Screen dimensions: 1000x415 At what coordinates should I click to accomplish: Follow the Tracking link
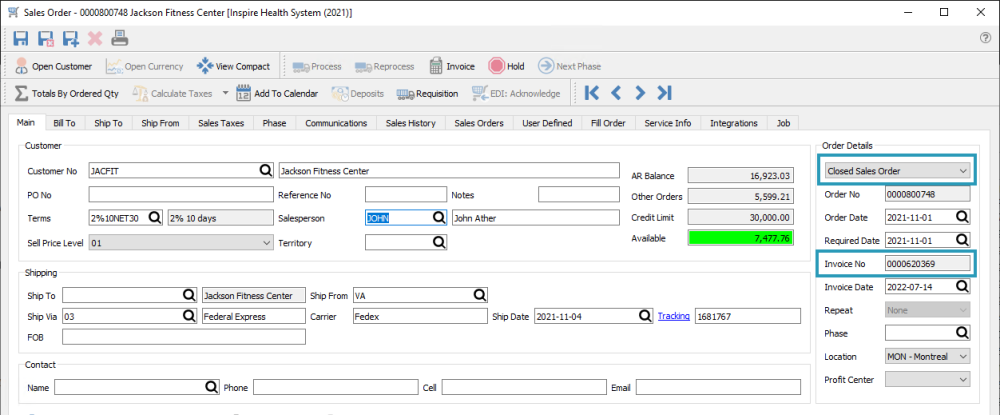[673, 316]
